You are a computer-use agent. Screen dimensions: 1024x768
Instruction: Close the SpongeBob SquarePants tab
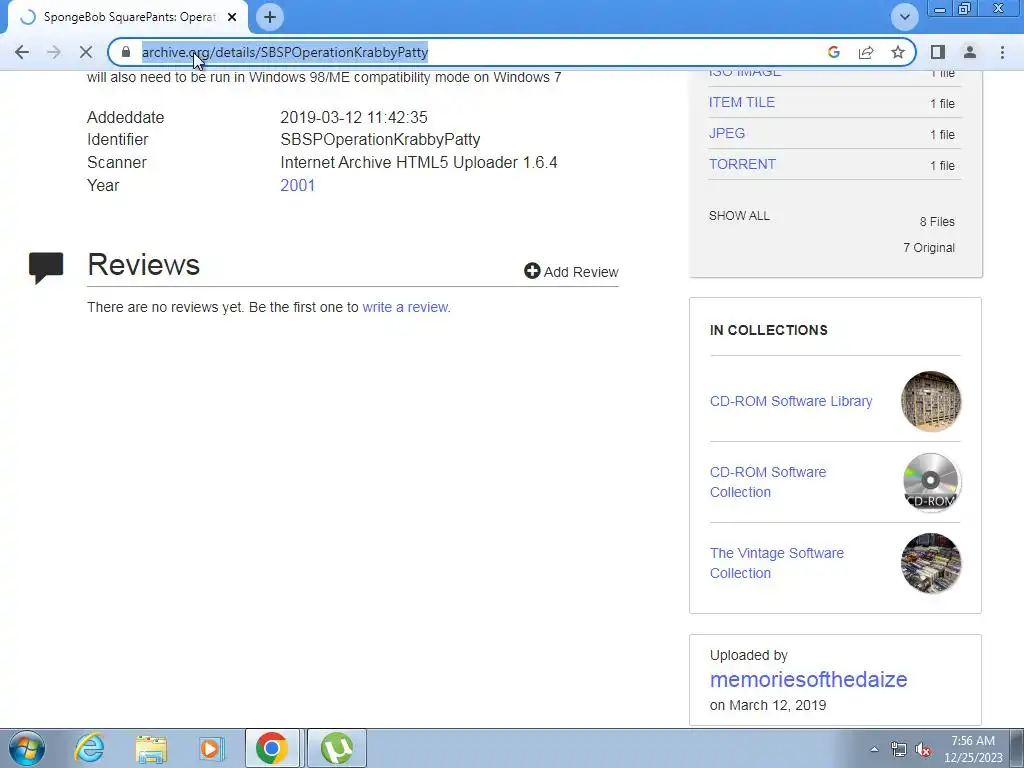click(232, 17)
